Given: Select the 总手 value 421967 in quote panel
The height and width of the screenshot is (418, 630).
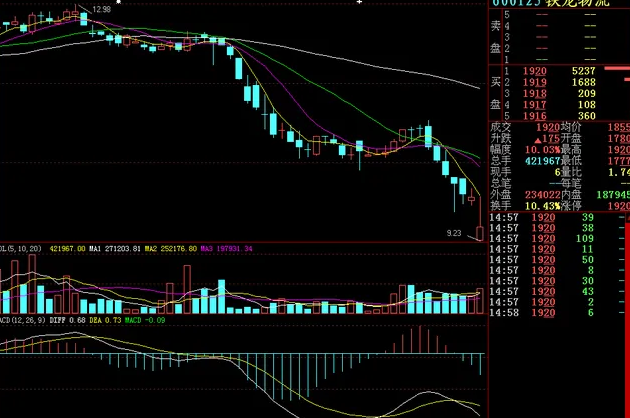Looking at the screenshot, I should click(x=542, y=161).
